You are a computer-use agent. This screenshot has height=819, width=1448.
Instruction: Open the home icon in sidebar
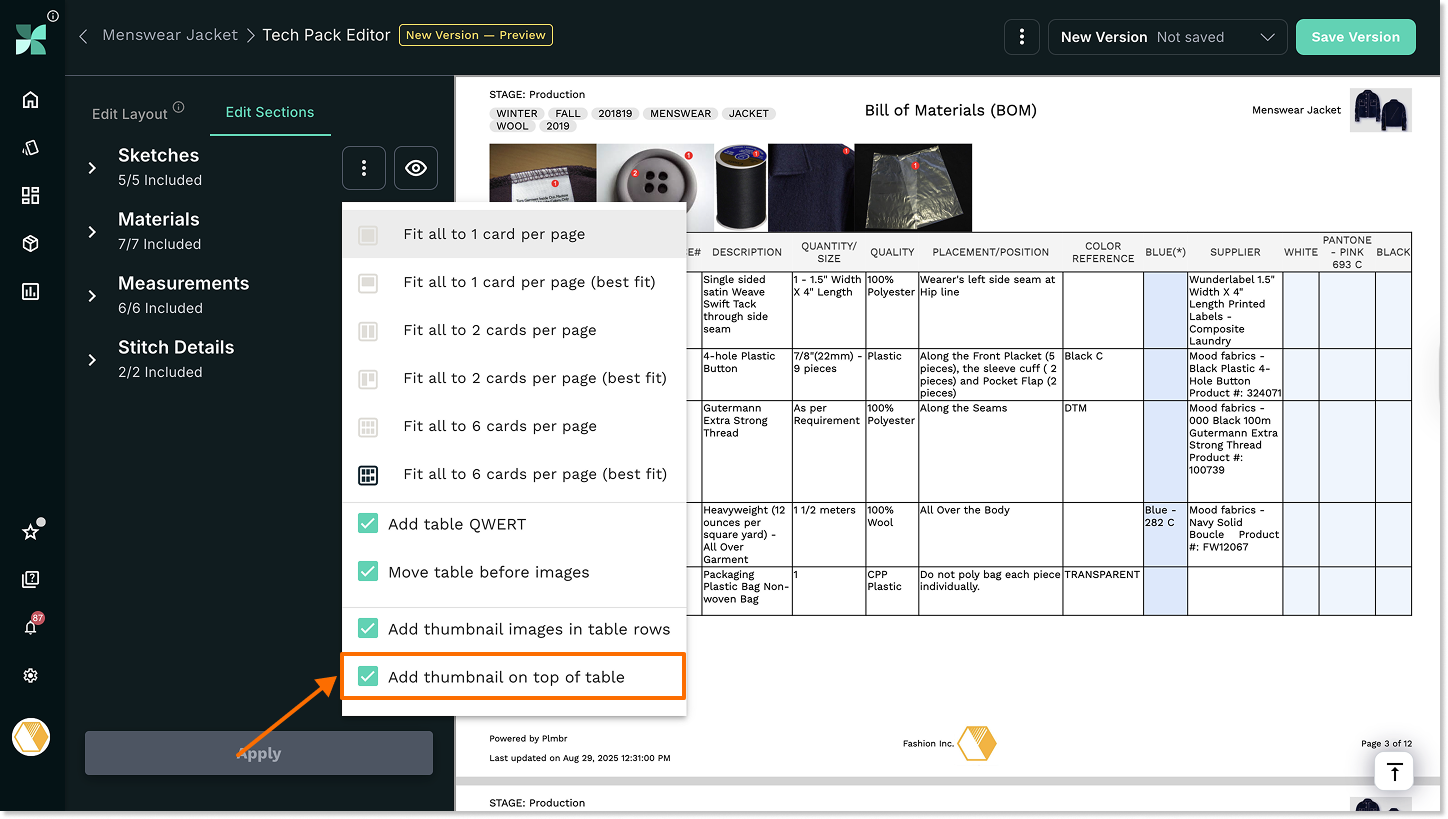[x=30, y=100]
